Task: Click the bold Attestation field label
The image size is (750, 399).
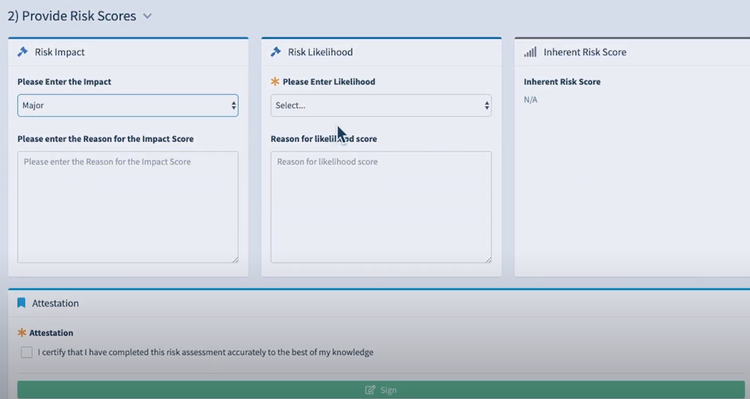Action: 51,333
